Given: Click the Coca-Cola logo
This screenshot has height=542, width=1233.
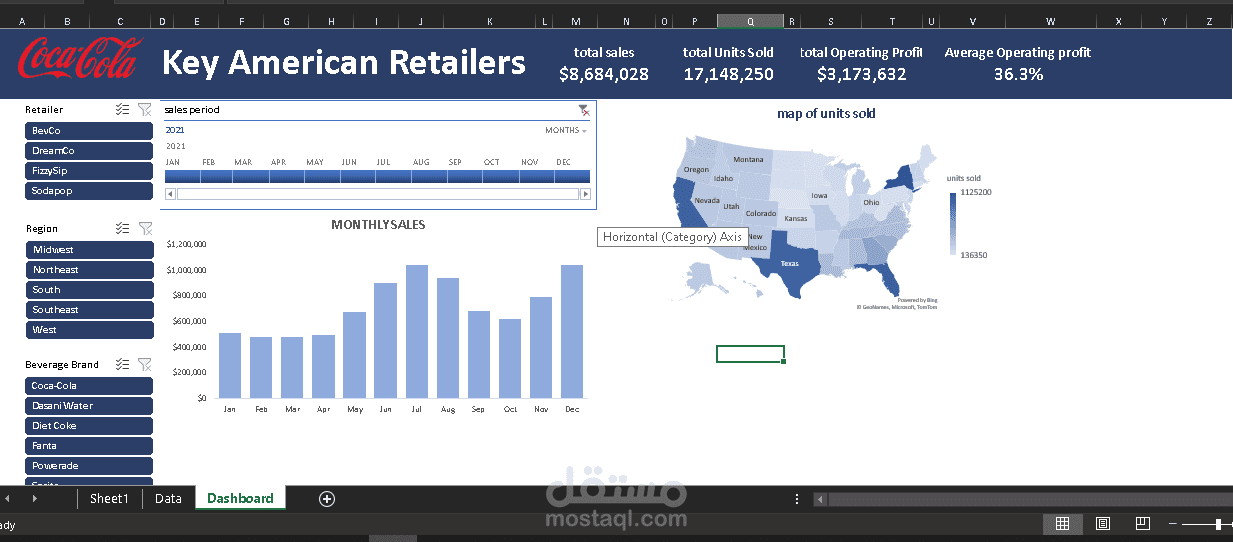Looking at the screenshot, I should 80,59.
